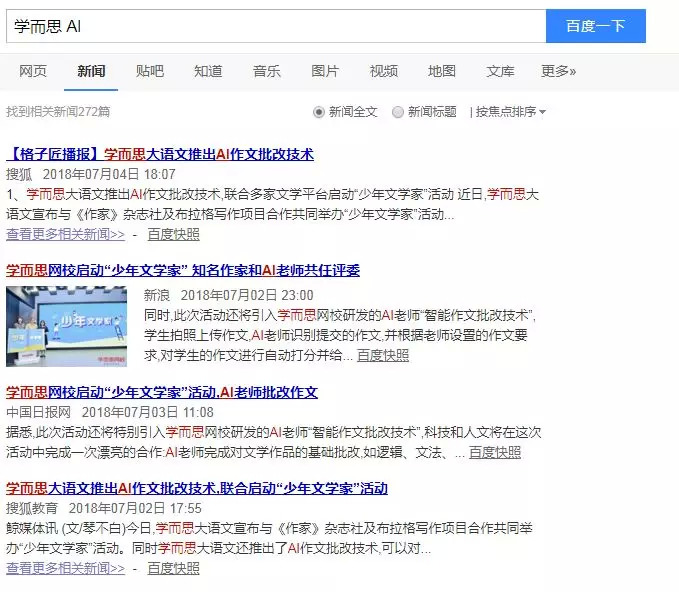
Task: Focus the search field containing 学而思 AI
Action: 276,26
